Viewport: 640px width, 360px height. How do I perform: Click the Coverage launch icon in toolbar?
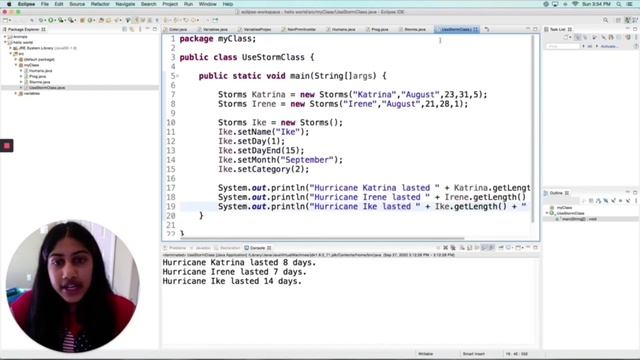(x=60, y=20)
